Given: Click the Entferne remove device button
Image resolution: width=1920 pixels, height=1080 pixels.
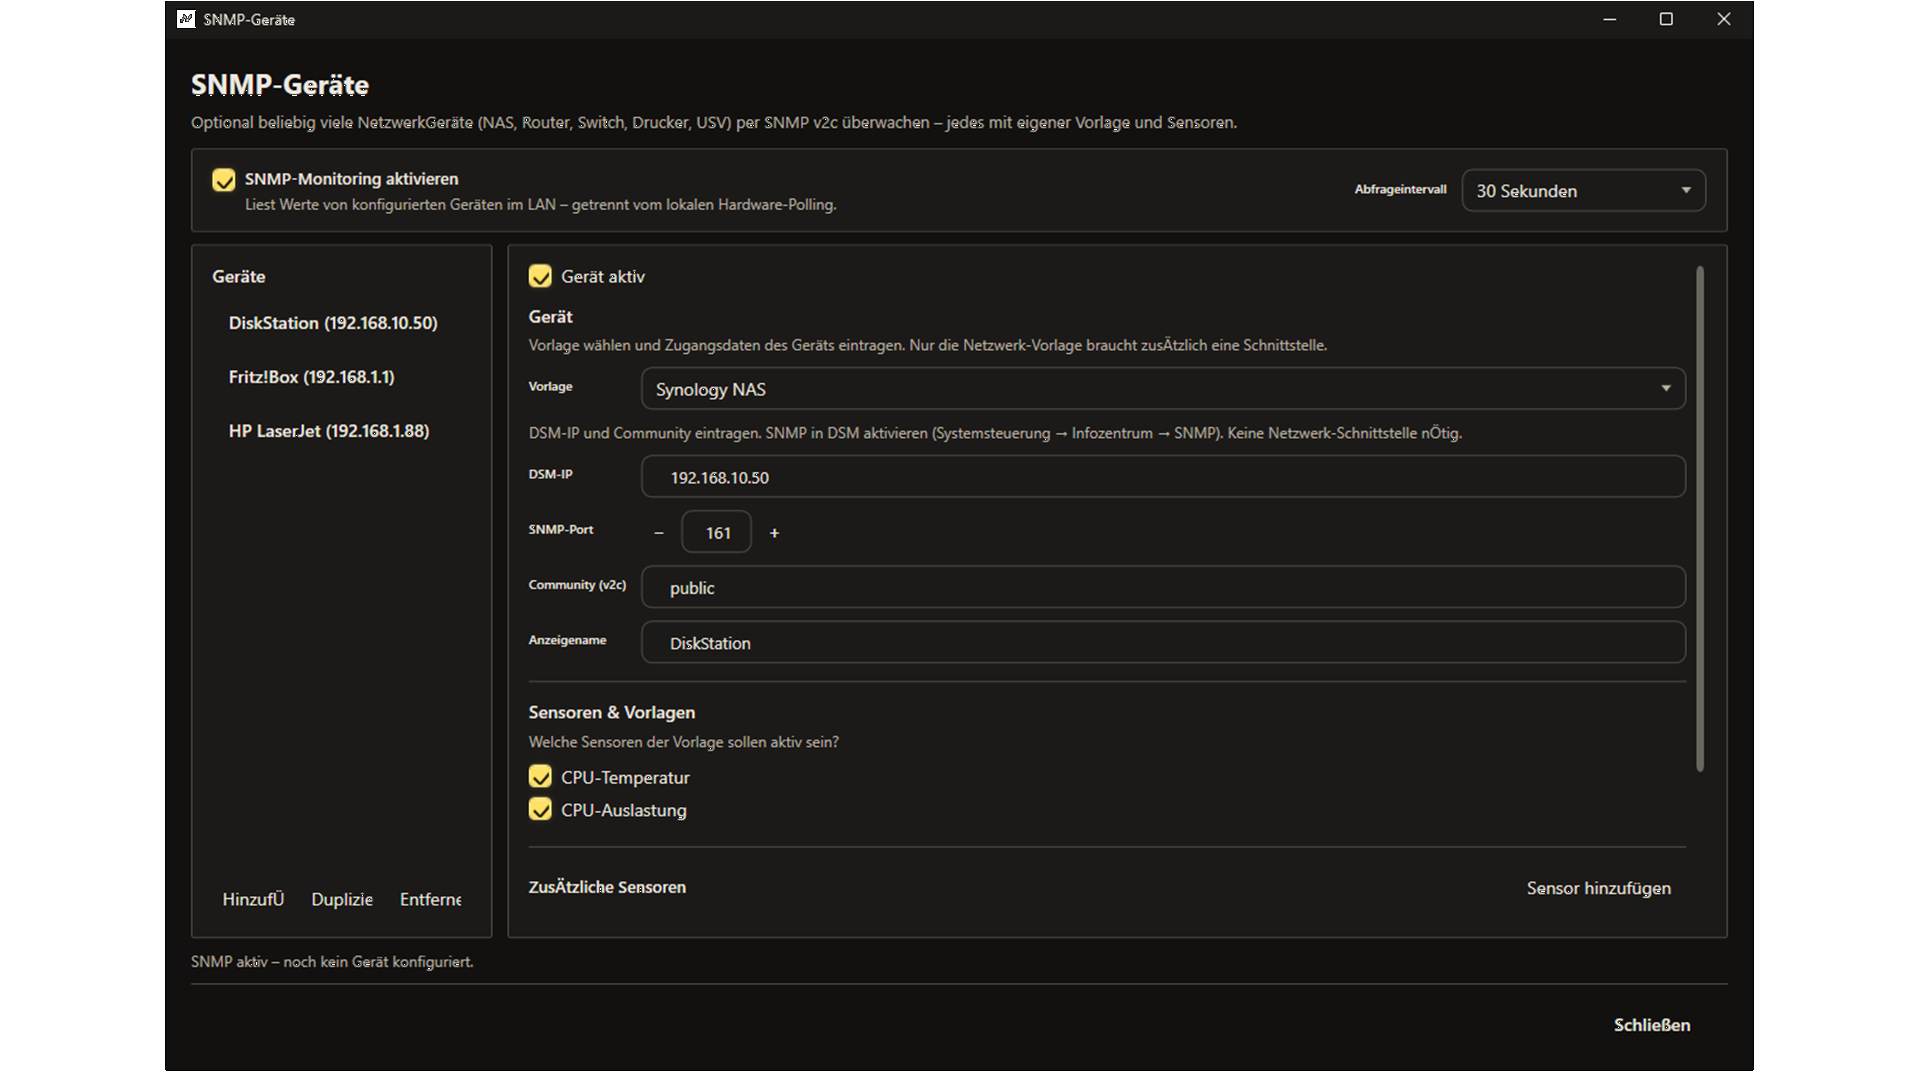Looking at the screenshot, I should click(431, 899).
